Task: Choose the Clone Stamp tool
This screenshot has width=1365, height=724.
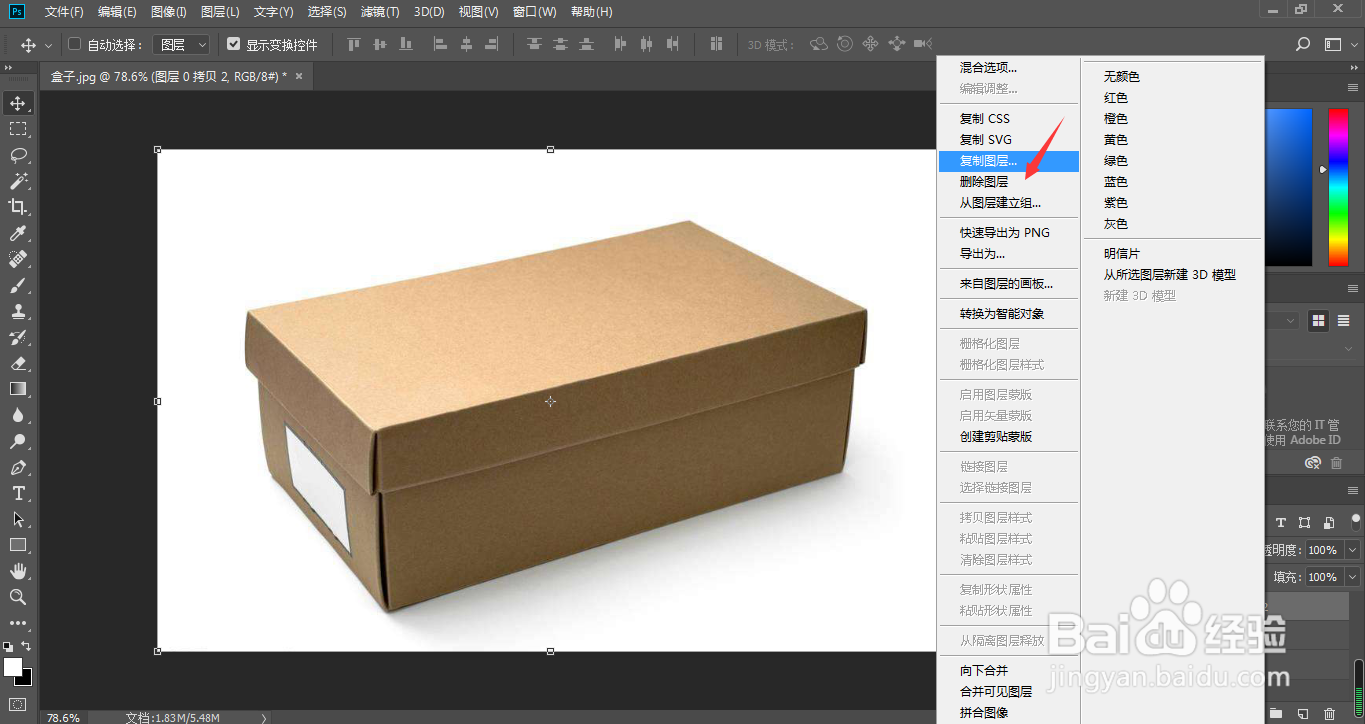Action: pyautogui.click(x=18, y=311)
